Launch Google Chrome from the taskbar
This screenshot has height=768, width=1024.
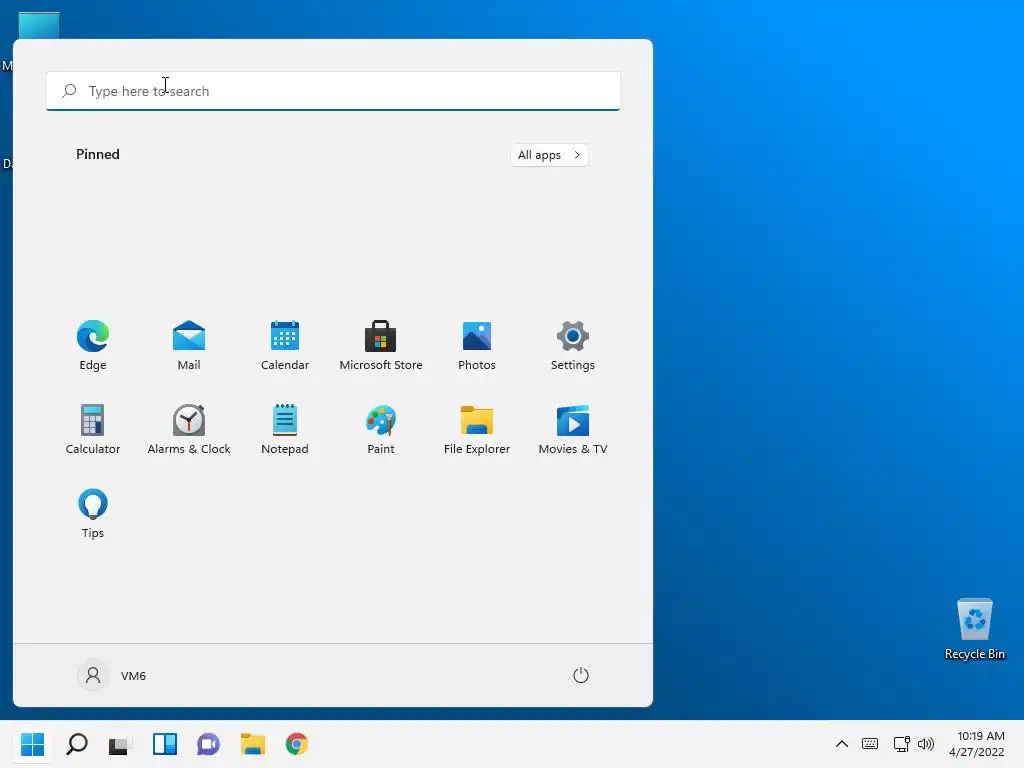pos(296,744)
